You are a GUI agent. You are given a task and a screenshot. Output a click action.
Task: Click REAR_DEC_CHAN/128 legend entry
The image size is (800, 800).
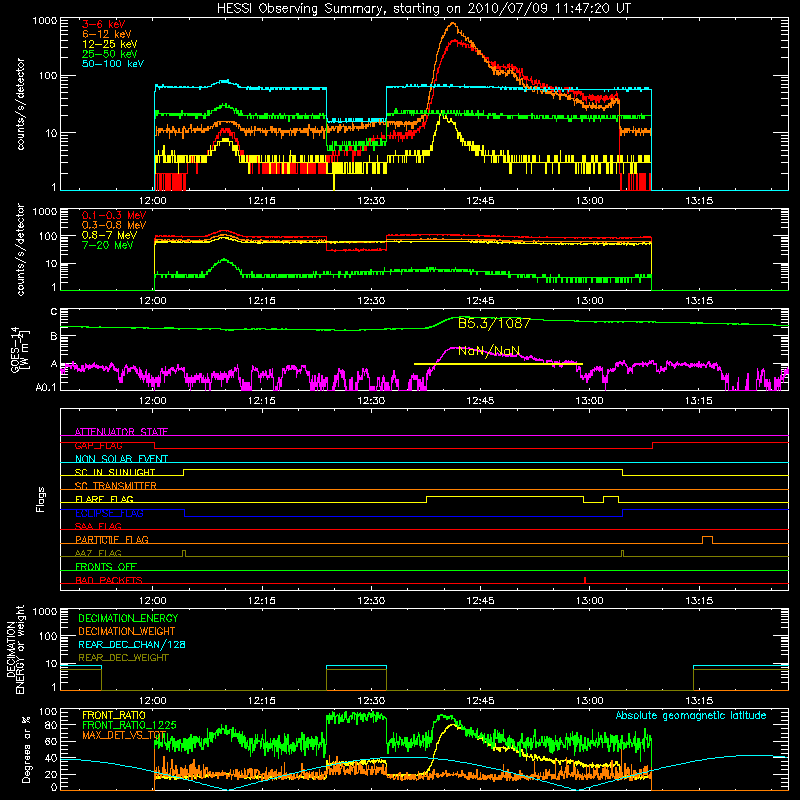click(132, 644)
